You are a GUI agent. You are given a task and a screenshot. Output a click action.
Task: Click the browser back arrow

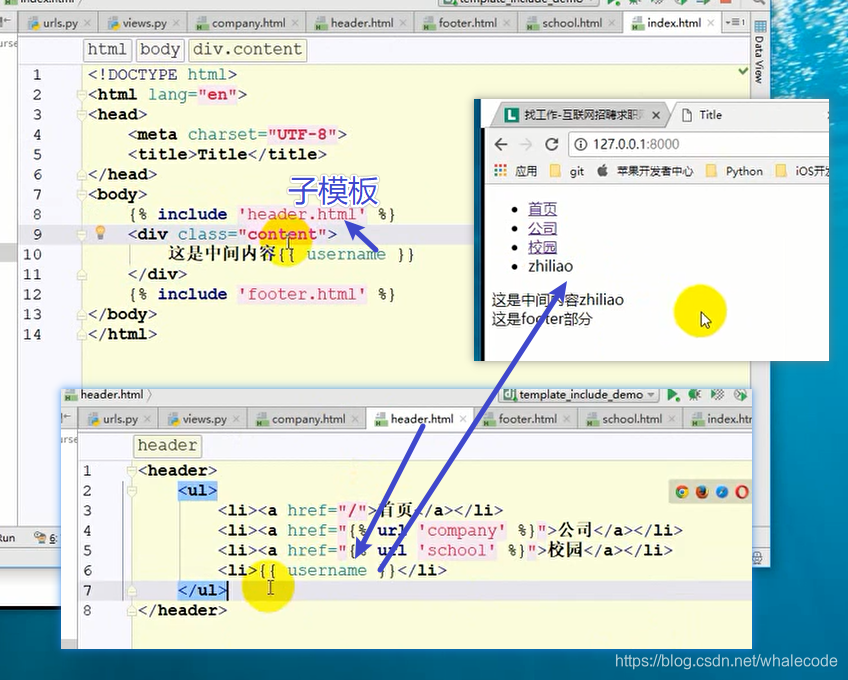pos(501,144)
